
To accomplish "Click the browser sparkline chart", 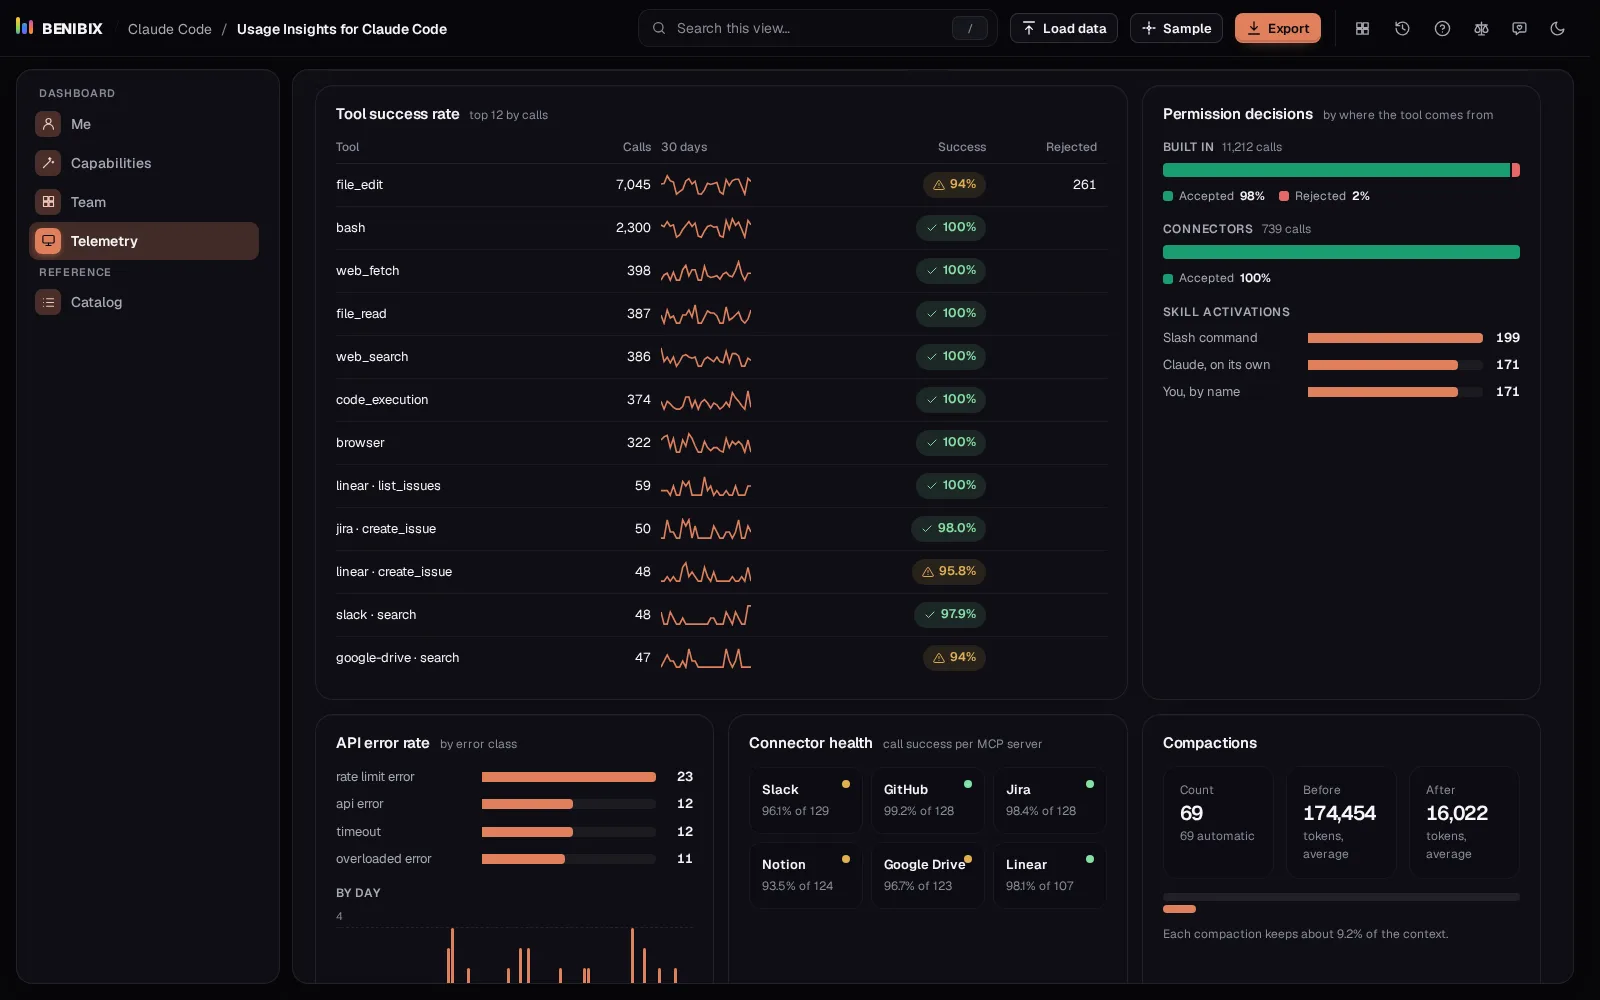I will pyautogui.click(x=706, y=443).
